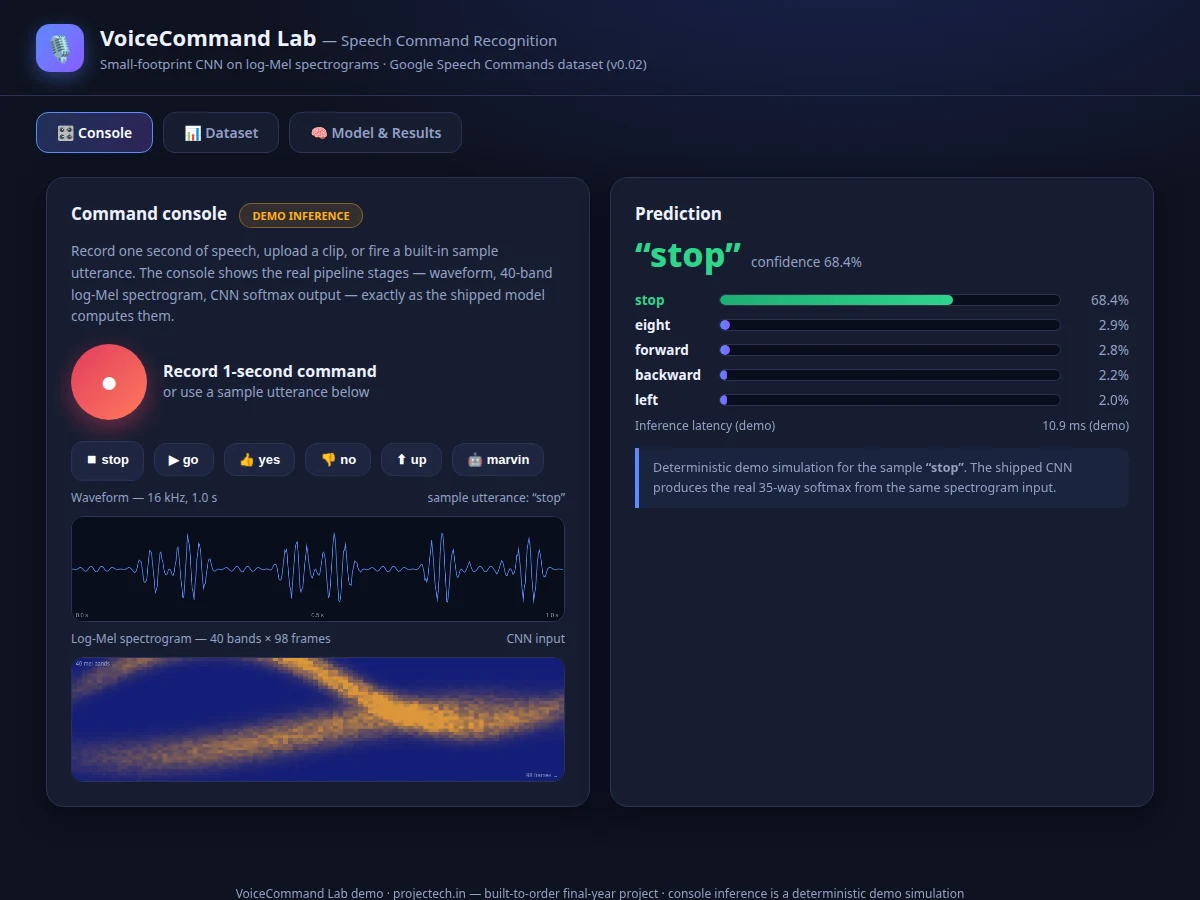Click the VoiceCommand Lab microphone logo
The width and height of the screenshot is (1200, 900).
coord(60,48)
